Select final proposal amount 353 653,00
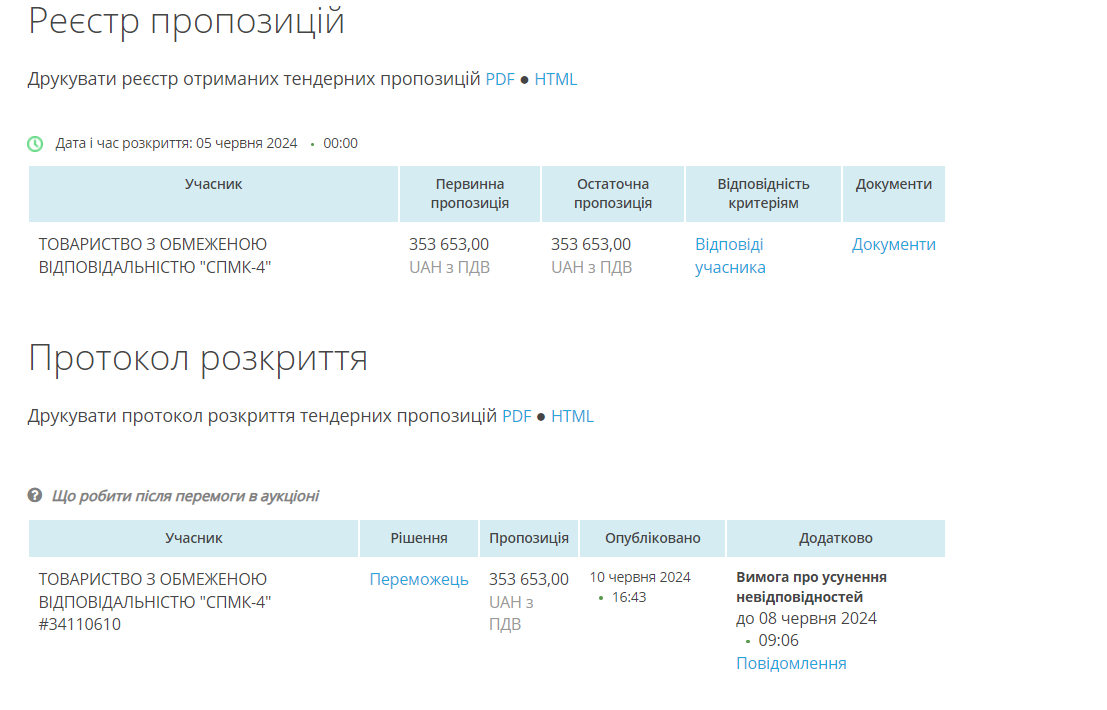The height and width of the screenshot is (710, 1107). 591,244
